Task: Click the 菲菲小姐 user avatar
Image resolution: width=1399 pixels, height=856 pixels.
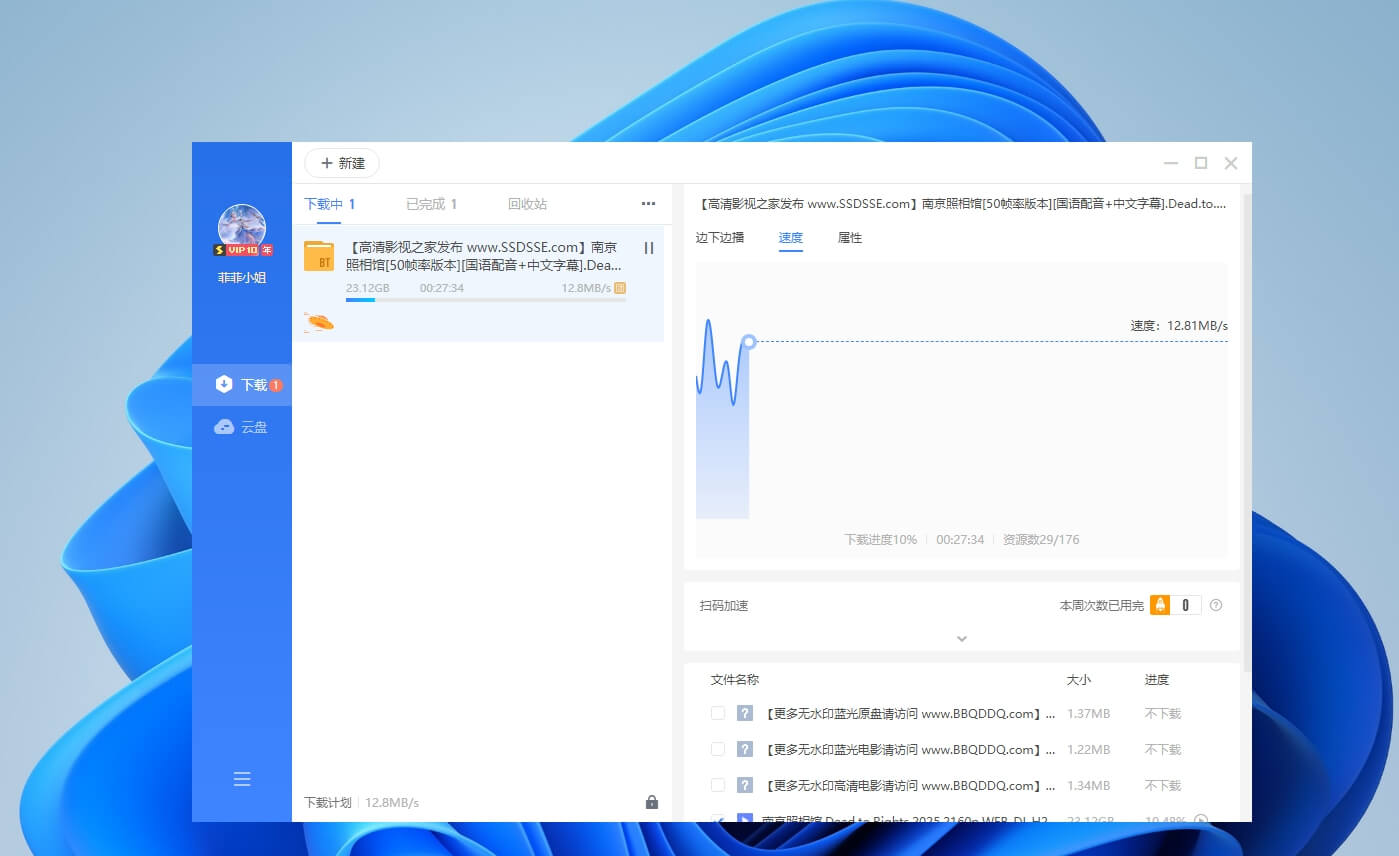Action: [242, 231]
